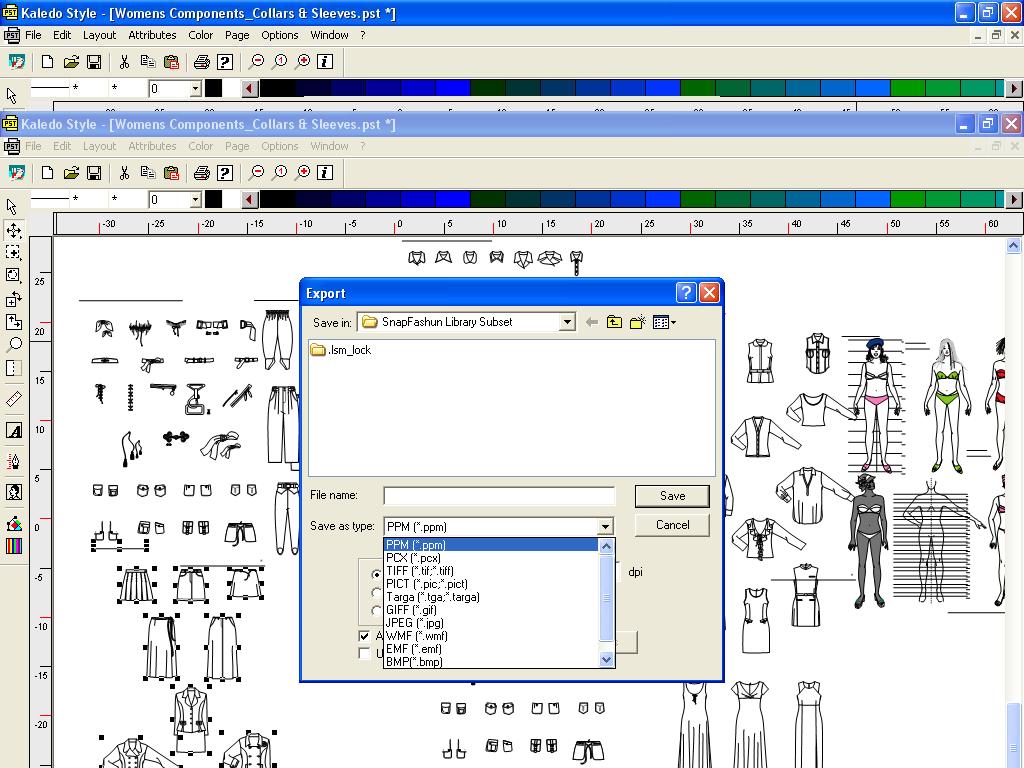Viewport: 1024px width, 768px height.
Task: Click scissors Cut icon in lower Kaledo window
Action: [124, 173]
